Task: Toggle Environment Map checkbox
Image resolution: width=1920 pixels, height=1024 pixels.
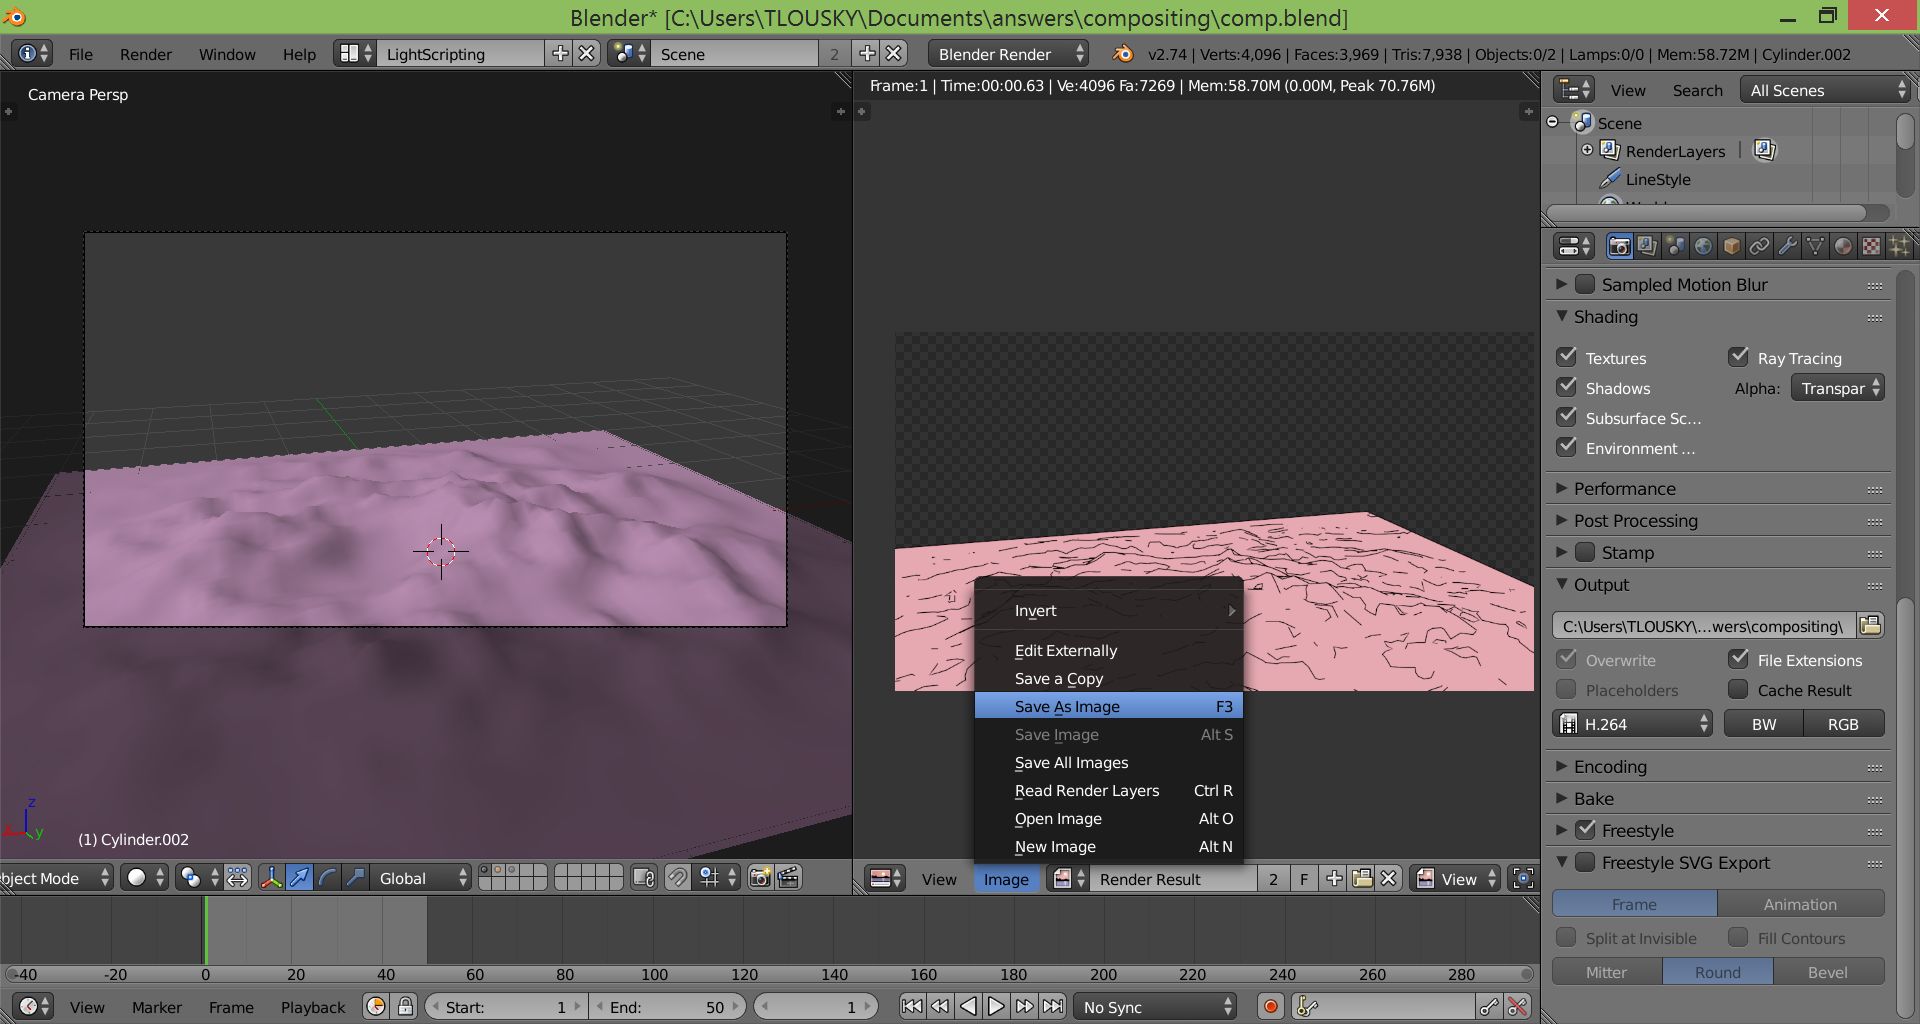Action: click(x=1567, y=447)
